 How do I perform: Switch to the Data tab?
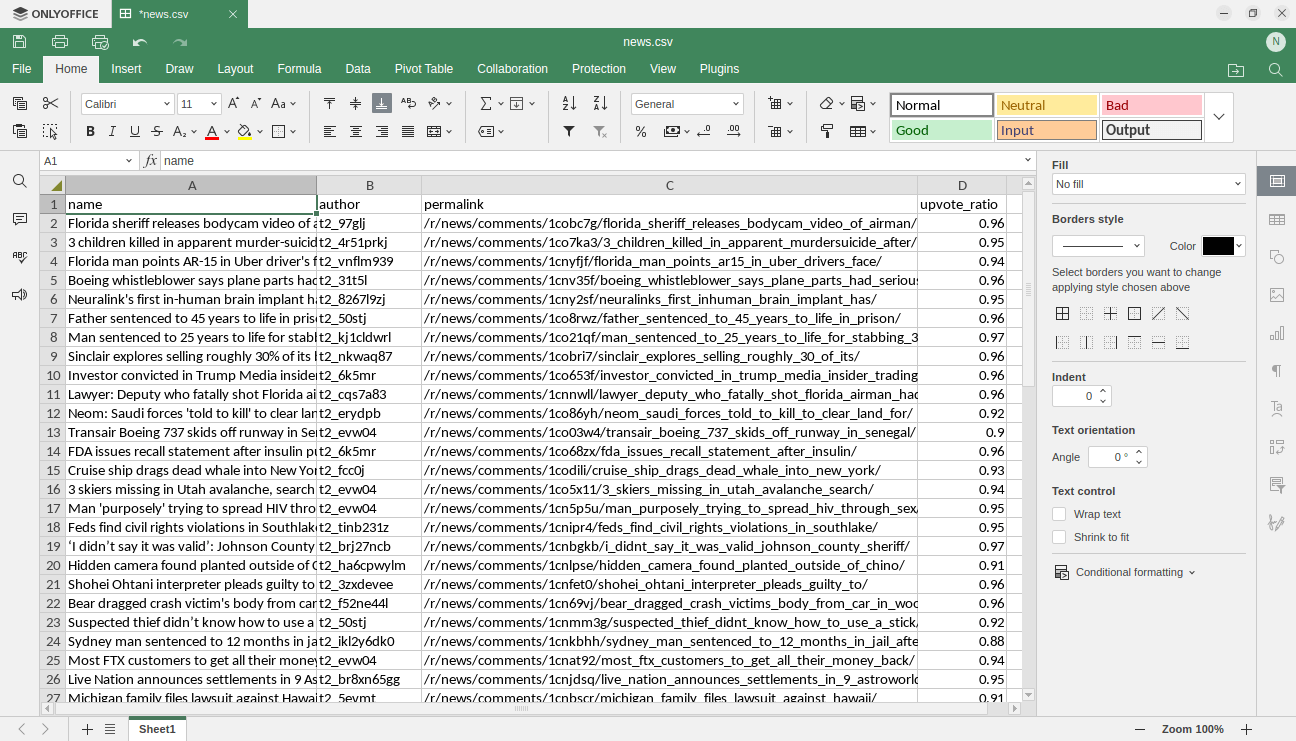click(358, 69)
